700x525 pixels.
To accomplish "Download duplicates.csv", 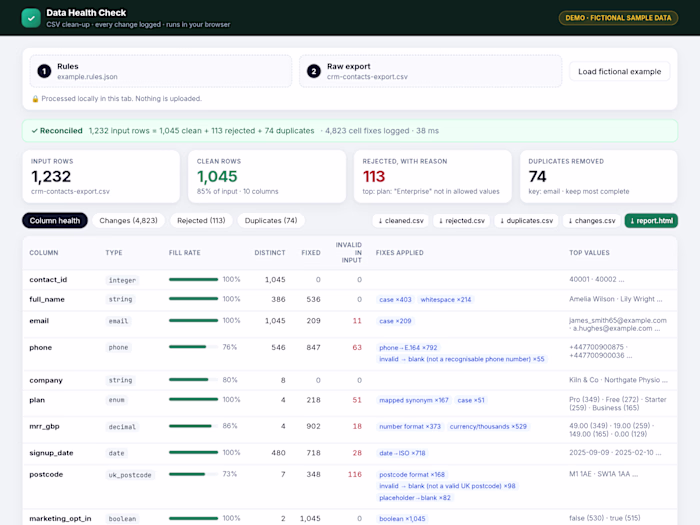I will (526, 221).
